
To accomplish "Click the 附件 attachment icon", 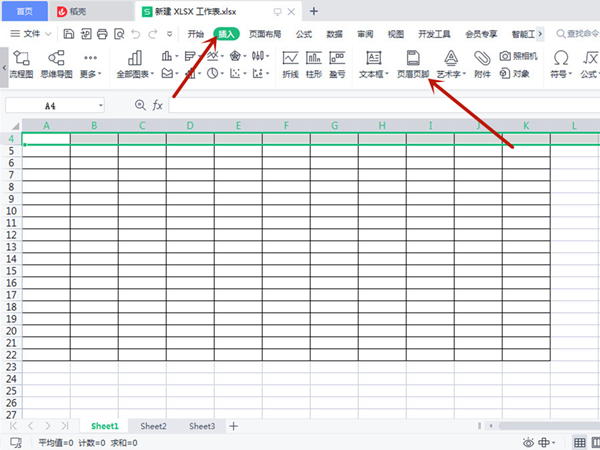I will 482,60.
